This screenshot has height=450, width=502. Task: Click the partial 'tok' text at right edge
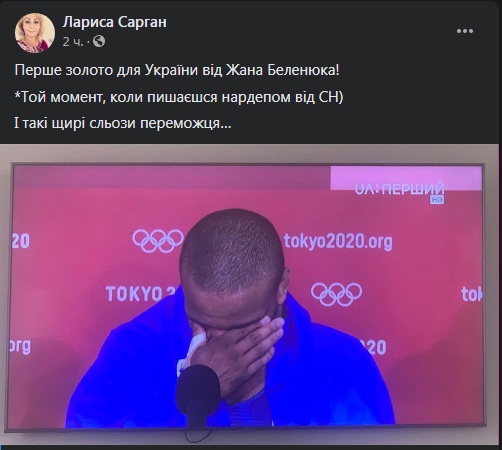point(471,294)
